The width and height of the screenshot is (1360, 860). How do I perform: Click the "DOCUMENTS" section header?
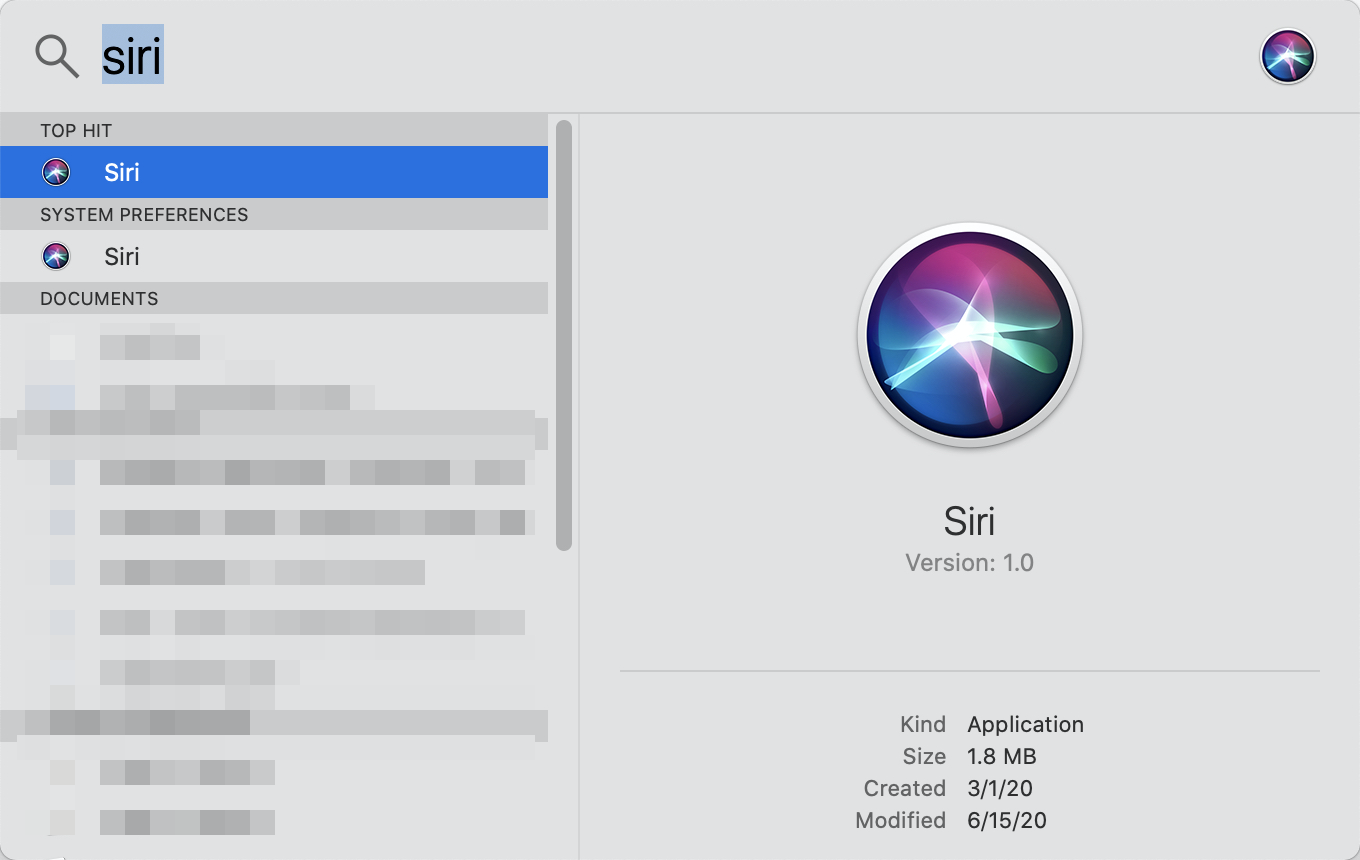(x=274, y=298)
